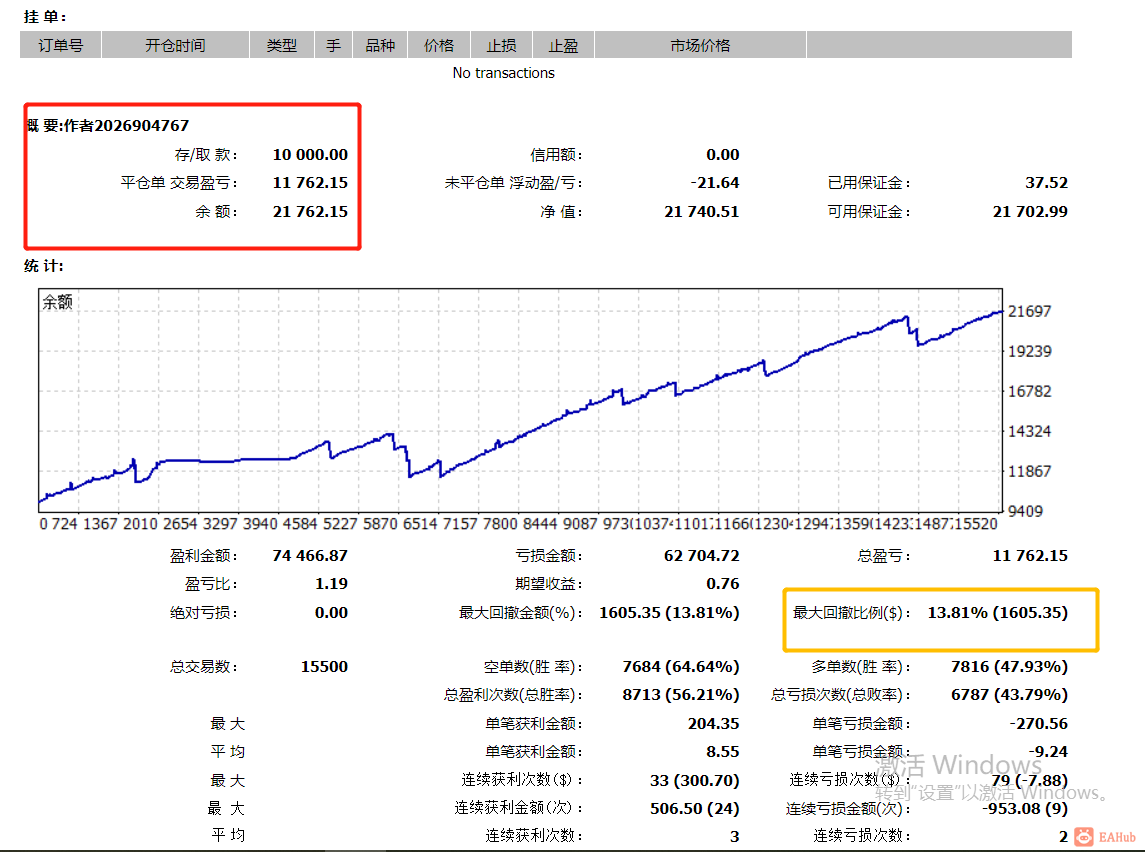Select max drawdown 1605.35 (13.81%)
Viewport: 1145px width, 852px height.
pyautogui.click(x=670, y=613)
